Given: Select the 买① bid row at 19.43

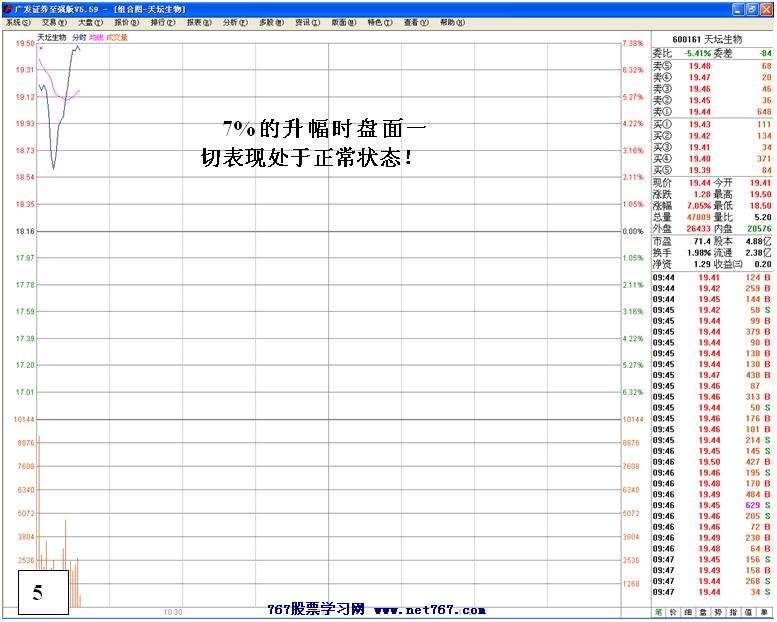Looking at the screenshot, I should tap(712, 124).
